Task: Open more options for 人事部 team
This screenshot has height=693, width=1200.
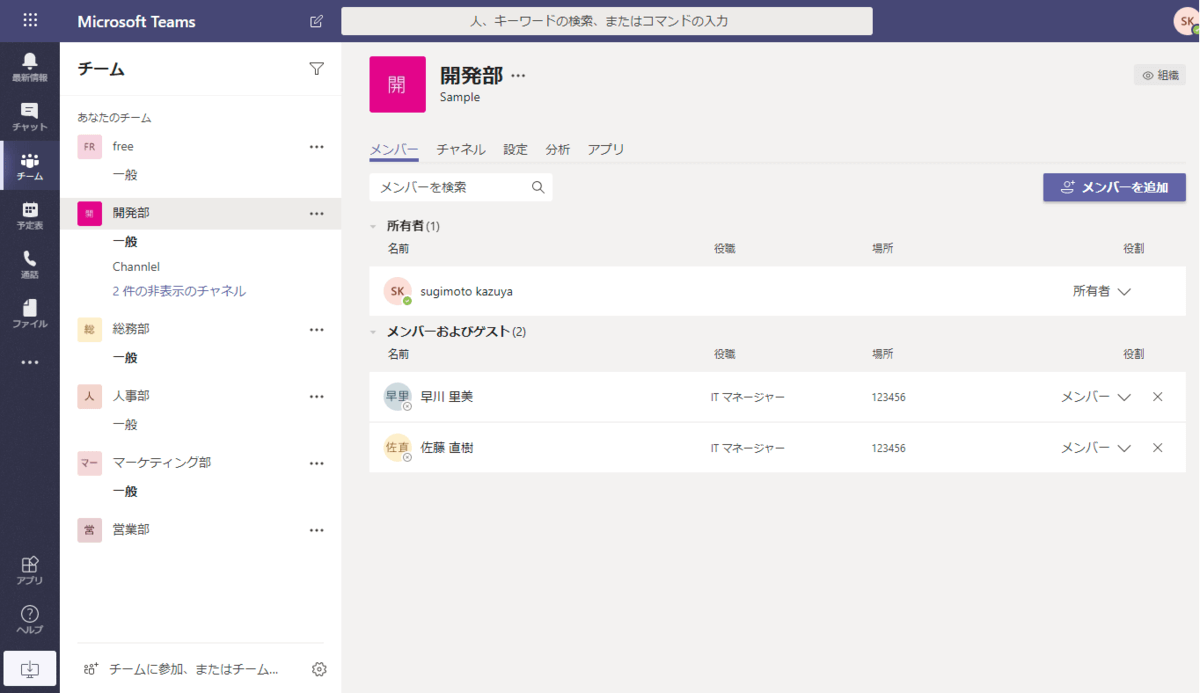Action: pos(317,397)
